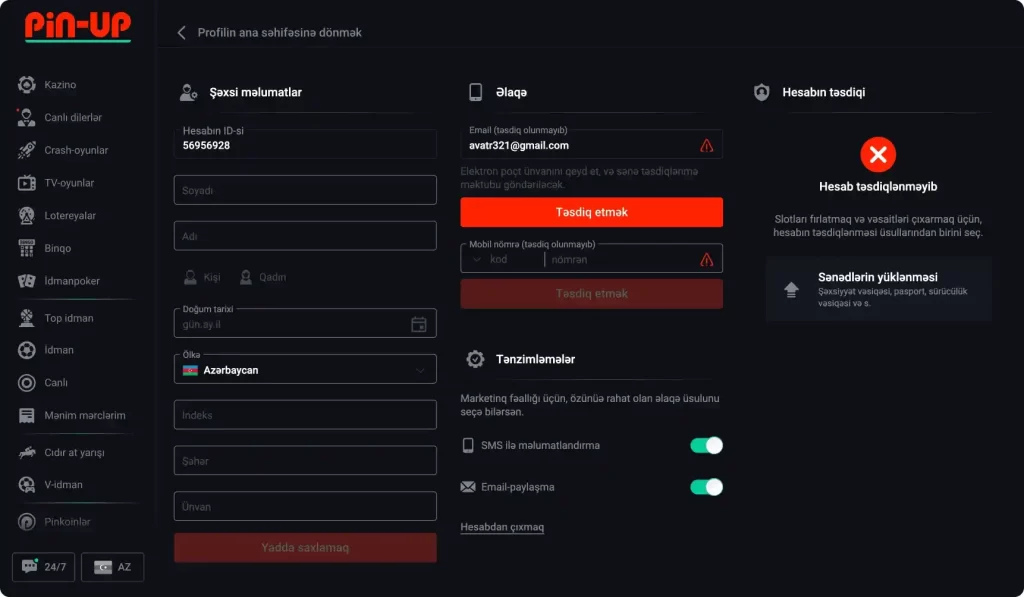Viewport: 1024px width, 597px height.
Task: Open the calendar picker in Doğum tarixi
Action: tap(419, 324)
